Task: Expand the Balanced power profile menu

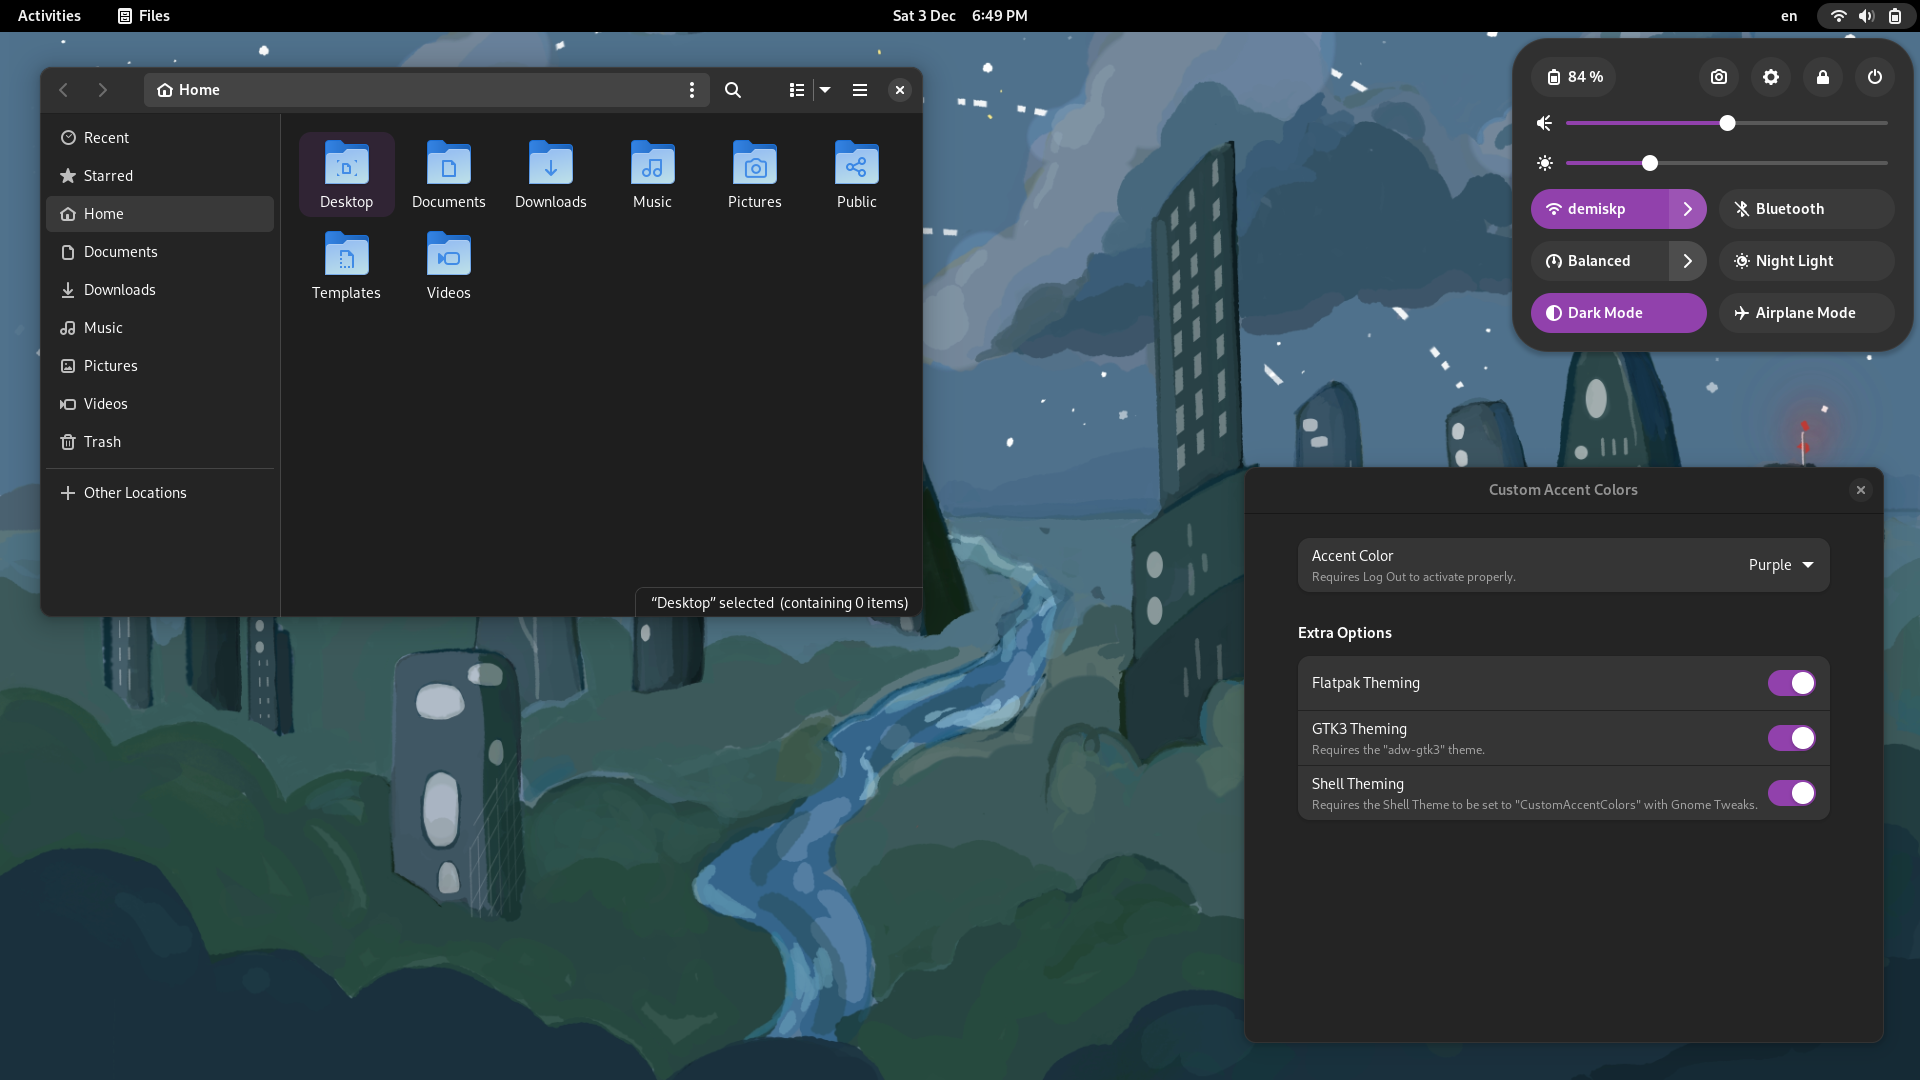Action: (1688, 260)
